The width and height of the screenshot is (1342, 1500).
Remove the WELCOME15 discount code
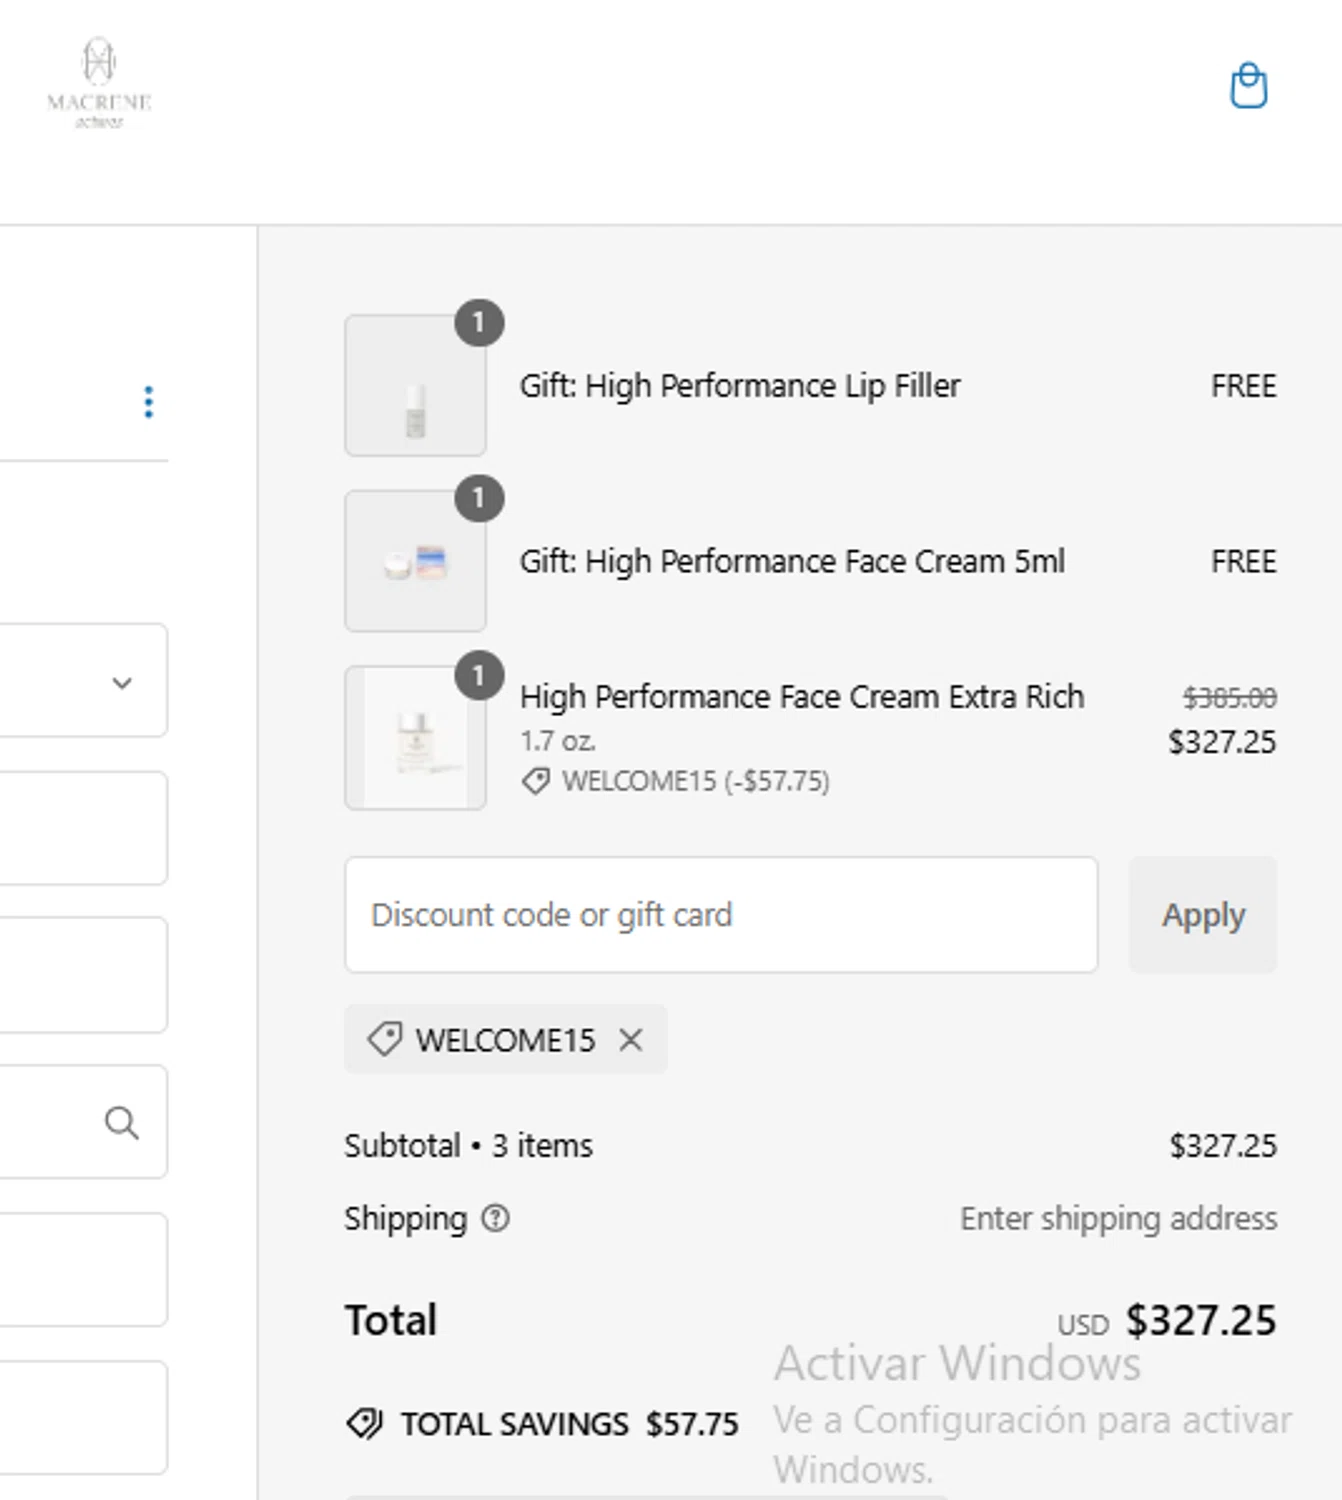tap(631, 1040)
